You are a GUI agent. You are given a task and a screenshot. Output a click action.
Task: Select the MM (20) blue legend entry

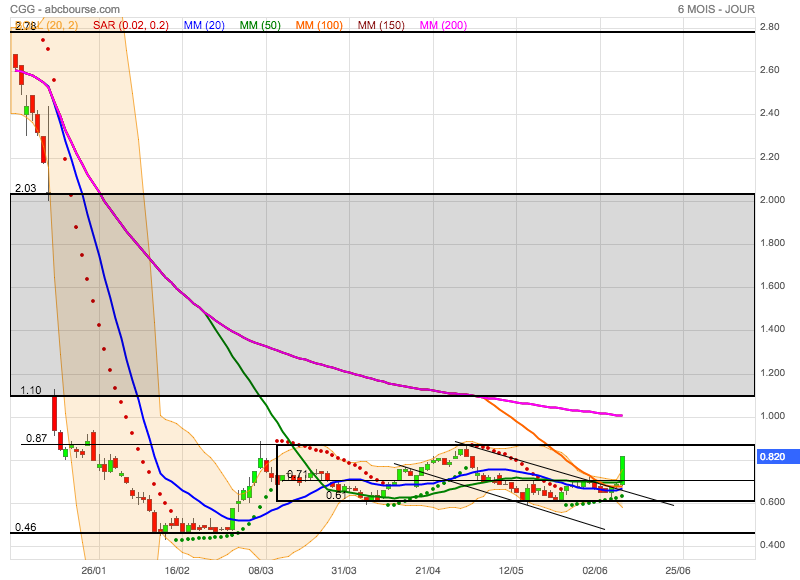click(204, 24)
